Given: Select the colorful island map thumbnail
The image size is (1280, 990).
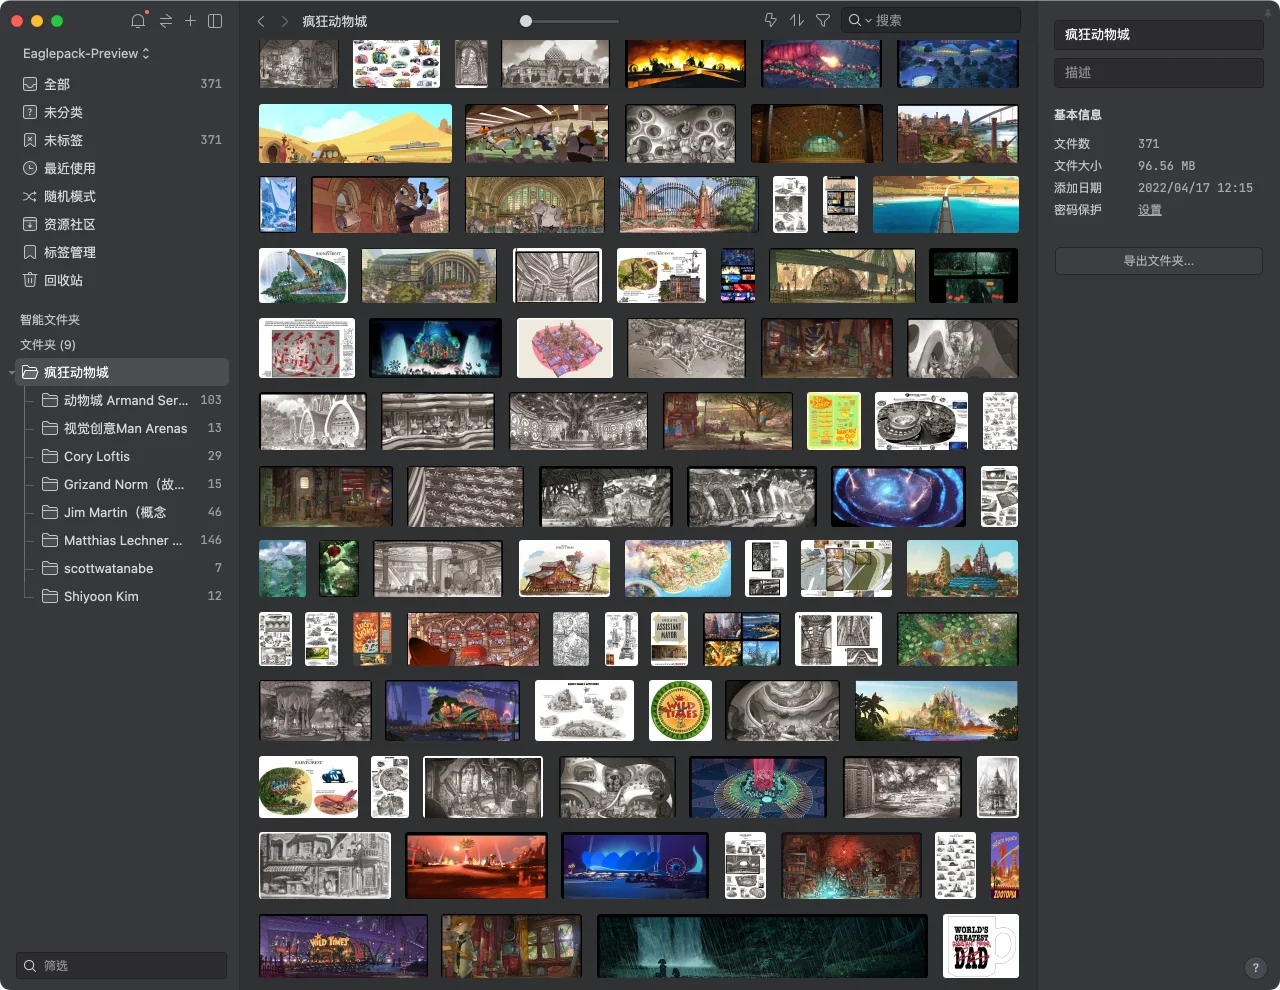Looking at the screenshot, I should [678, 569].
